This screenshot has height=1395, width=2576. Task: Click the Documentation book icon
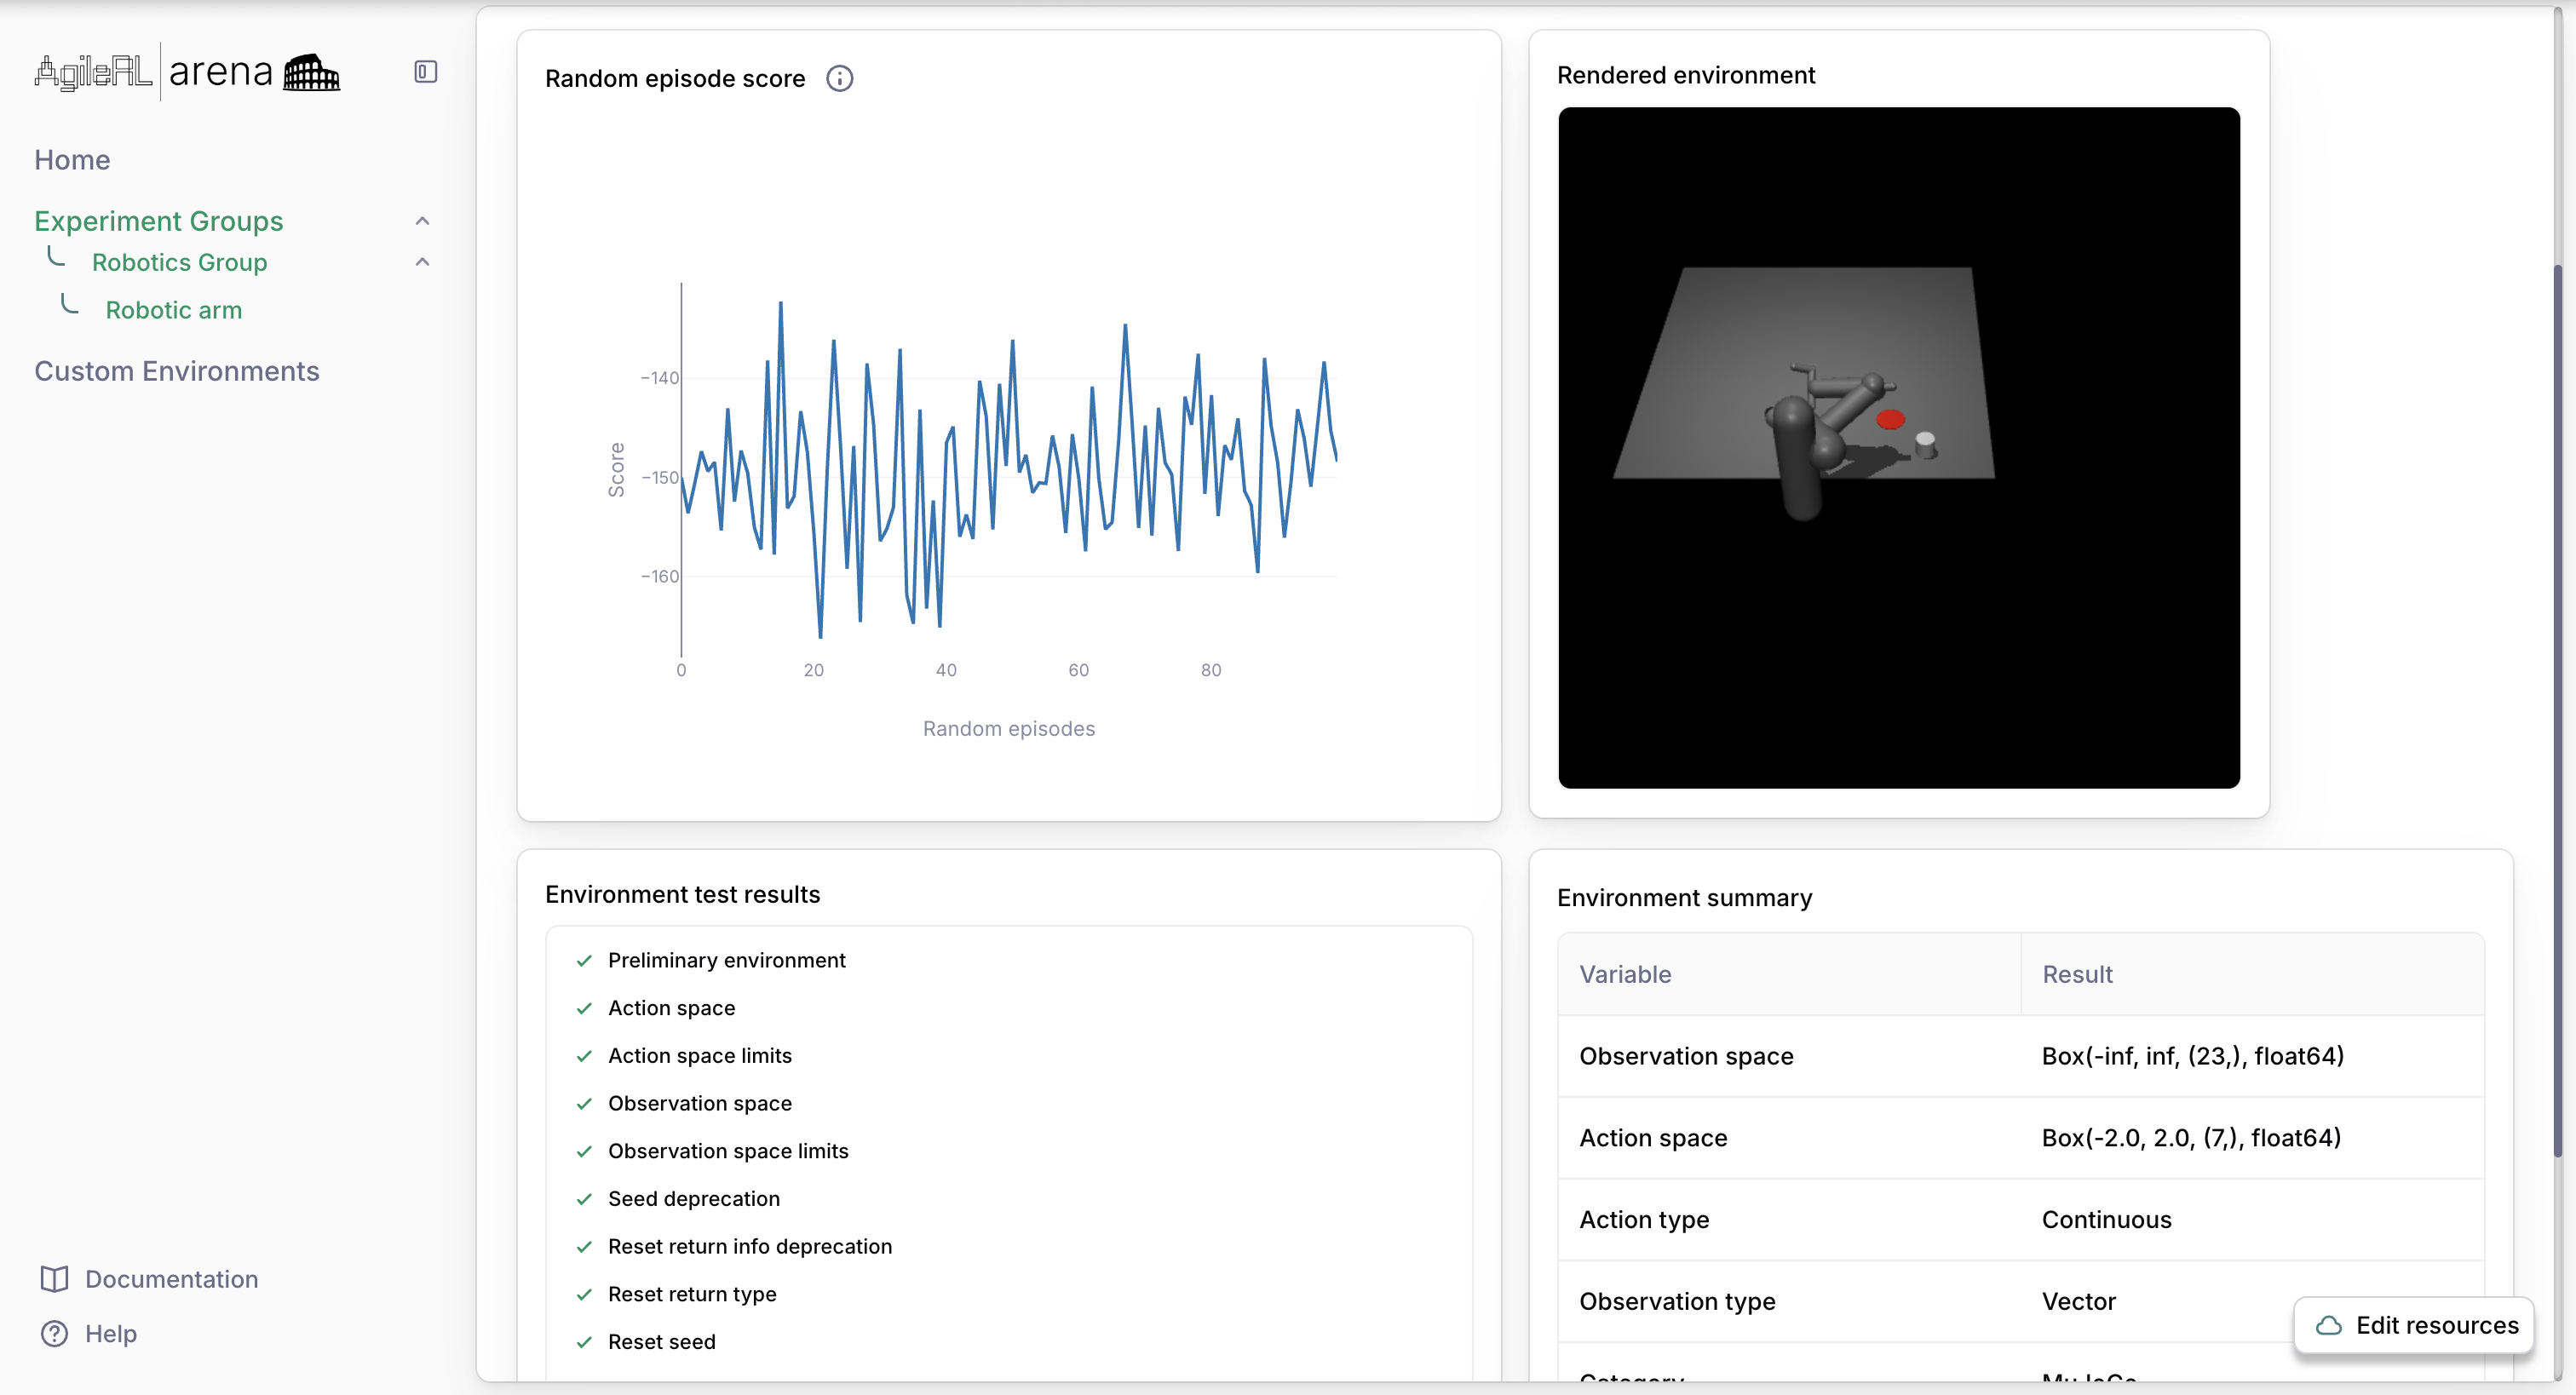tap(53, 1279)
